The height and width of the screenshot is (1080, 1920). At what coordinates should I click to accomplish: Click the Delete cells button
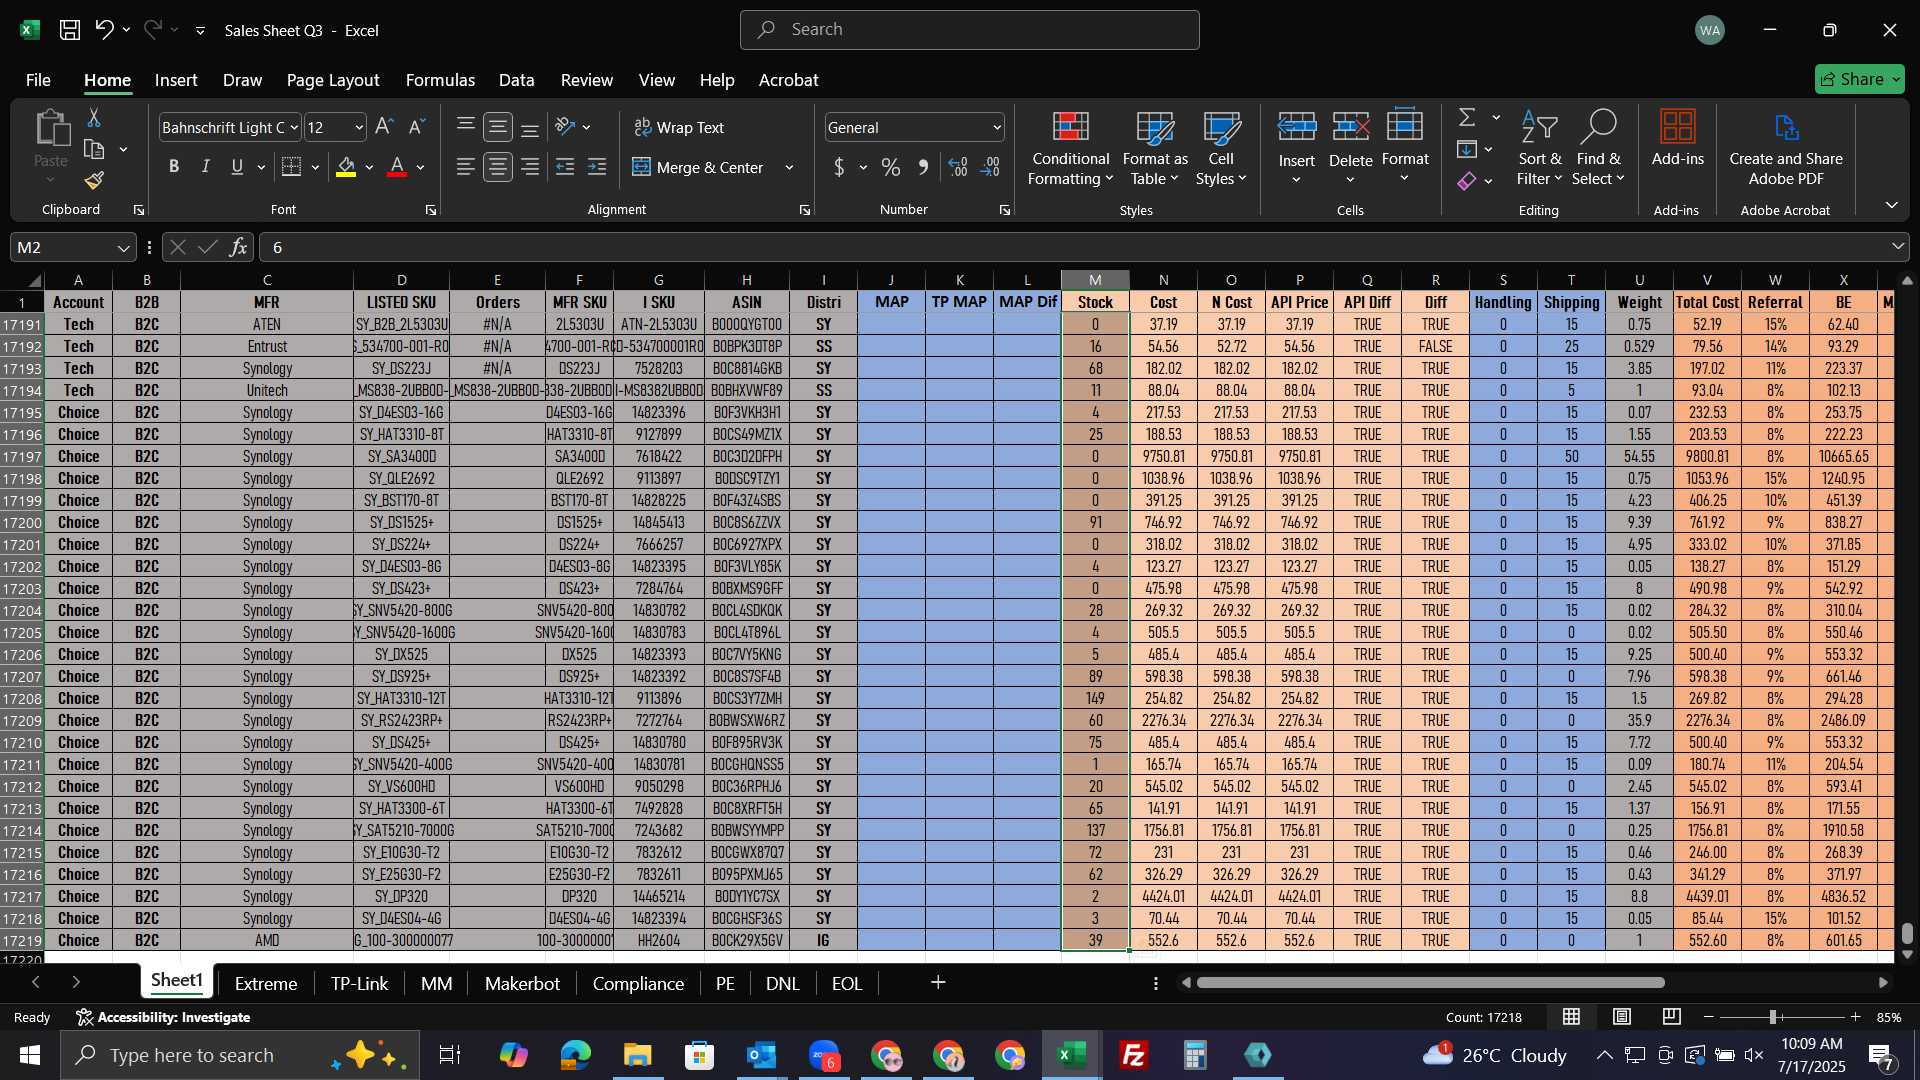point(1350,148)
